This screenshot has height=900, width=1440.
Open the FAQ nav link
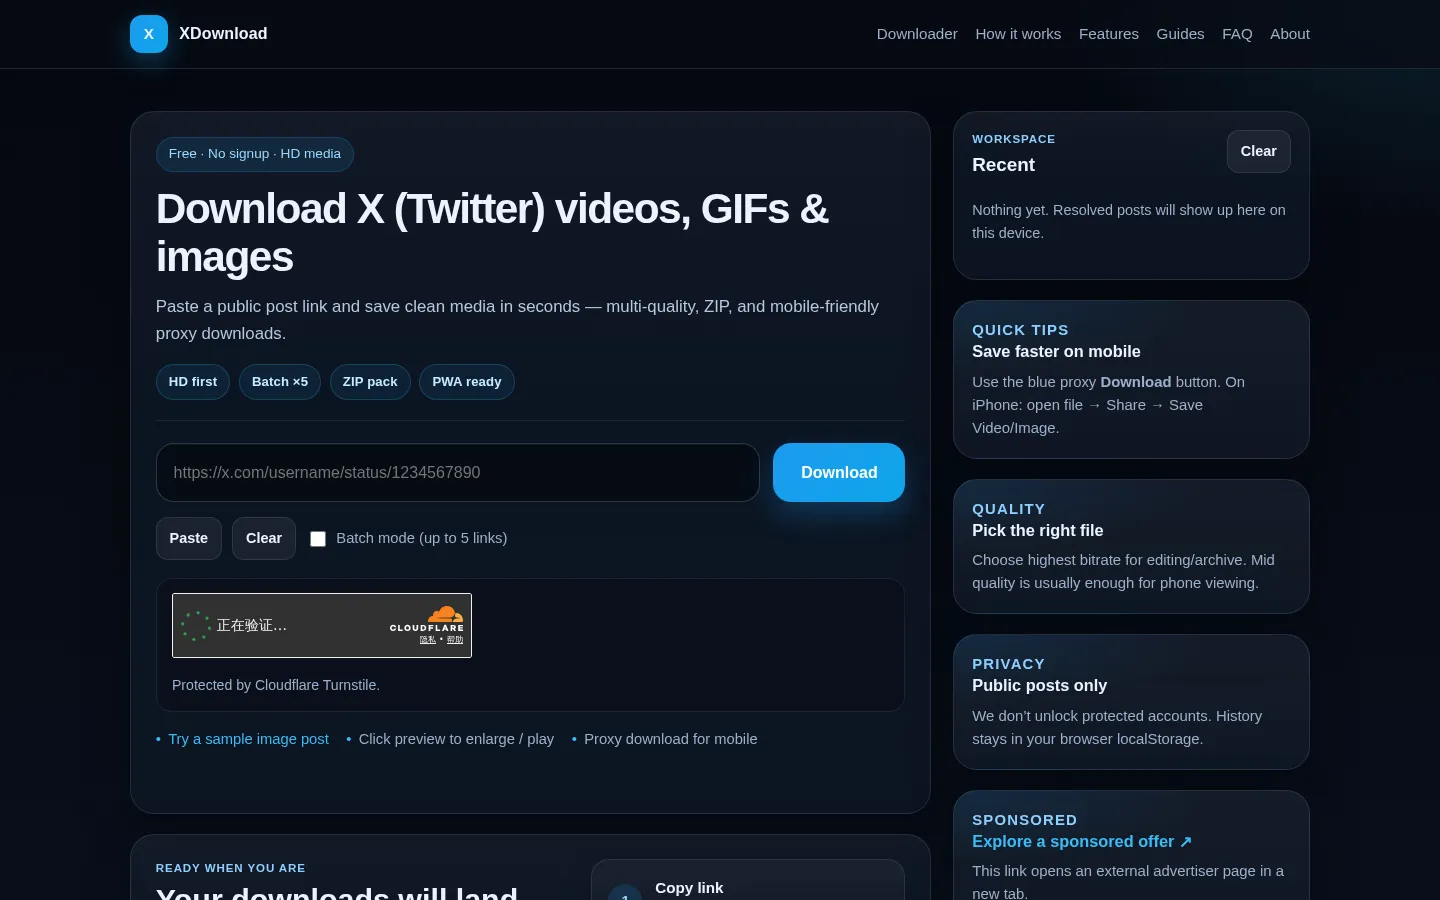tap(1237, 34)
